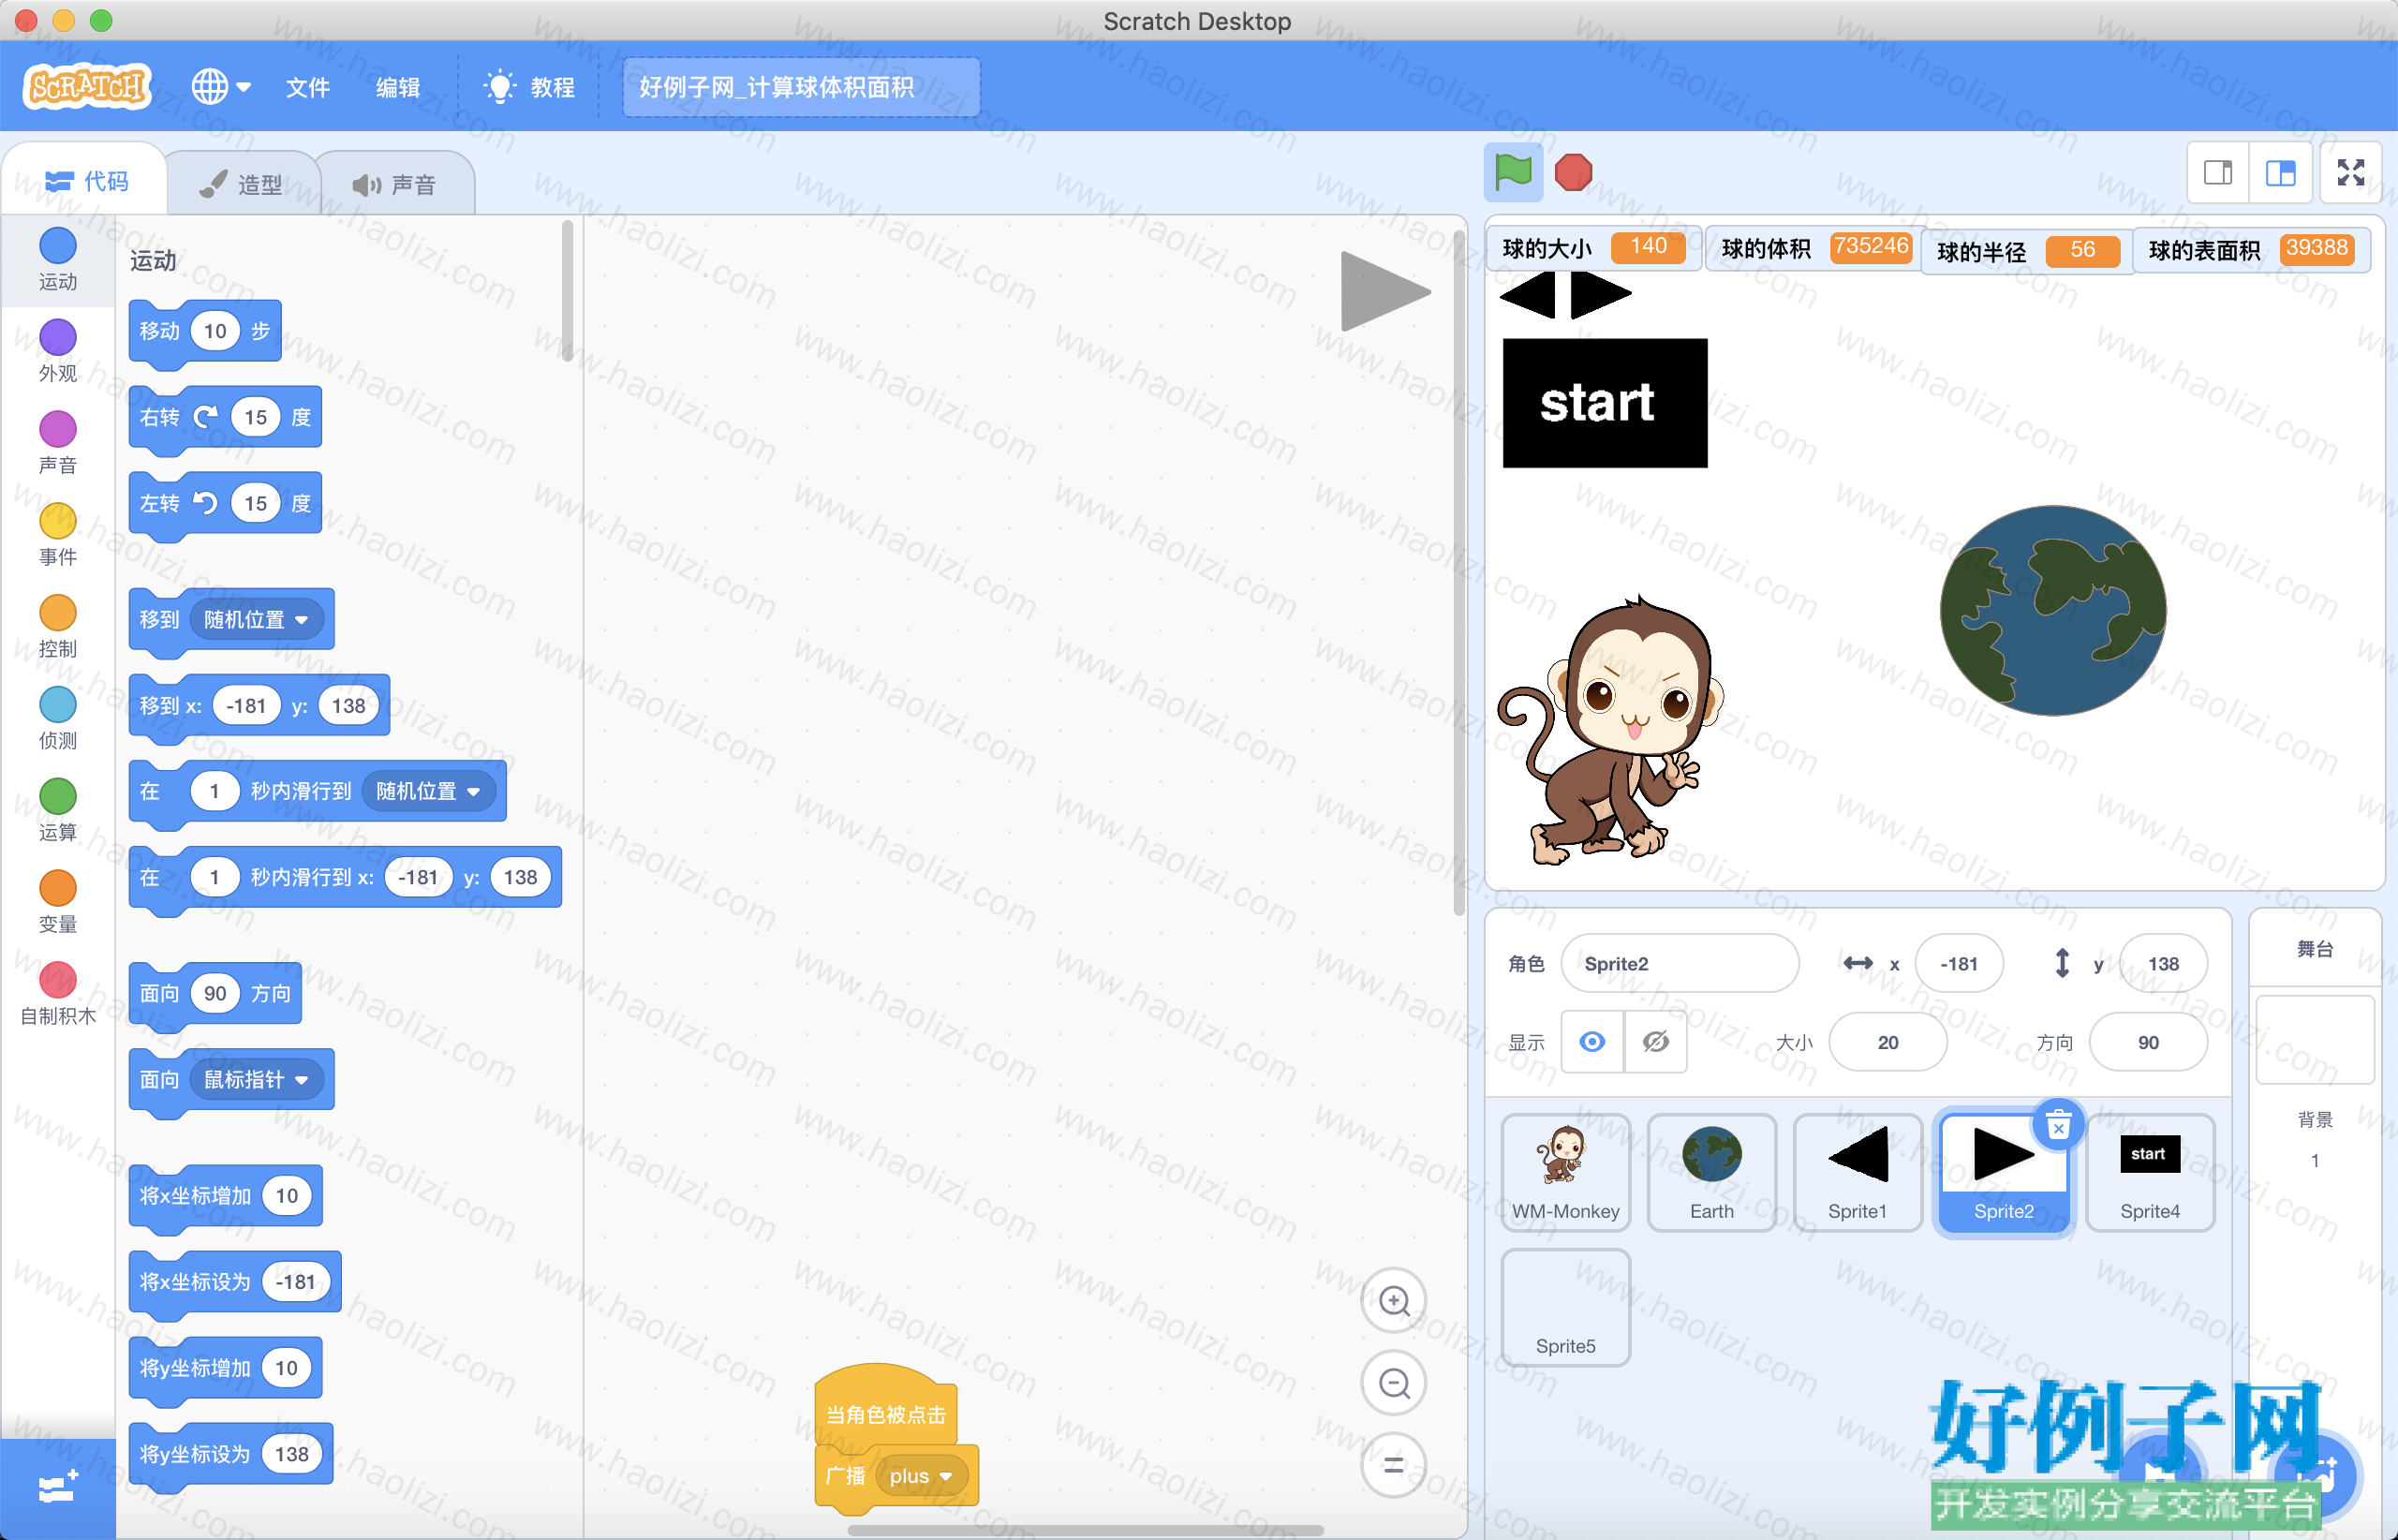
Task: Click the monkey on the stage
Action: click(1612, 730)
